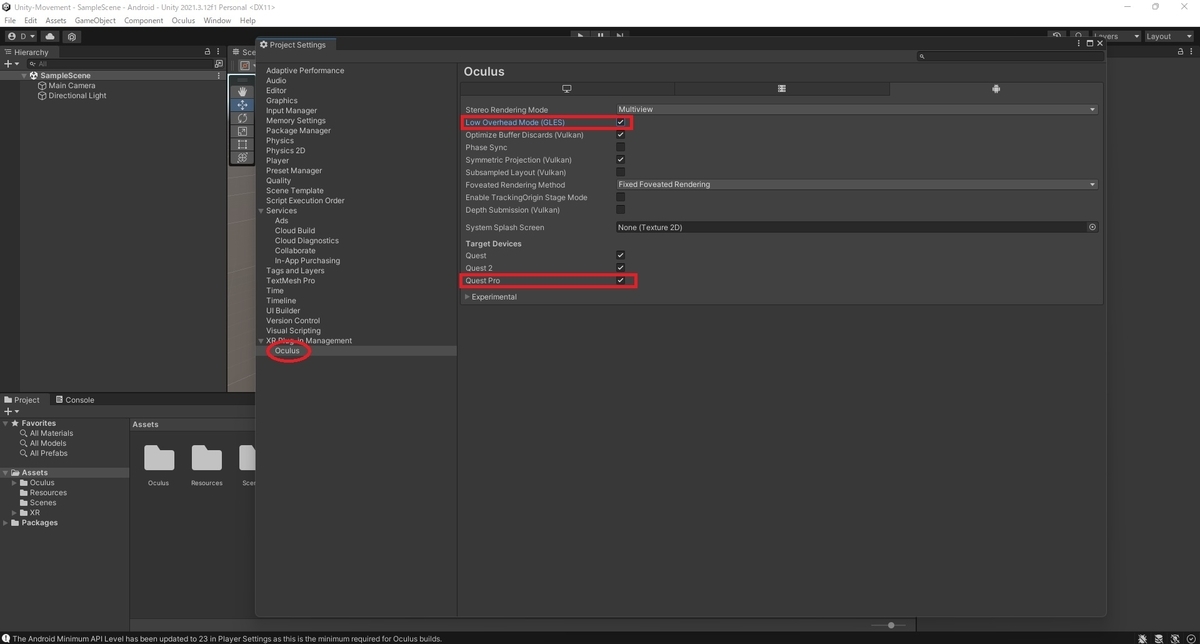Collapse the Favorites group in Project
The image size is (1200, 644).
tap(6, 423)
